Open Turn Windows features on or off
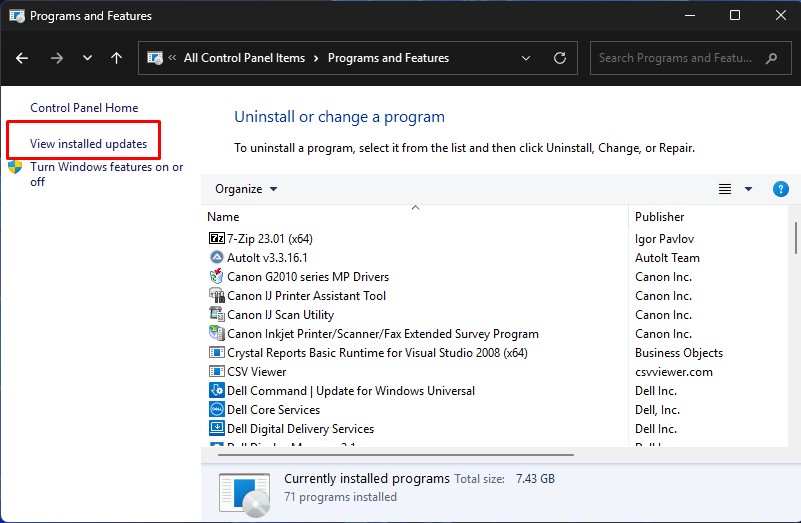801x523 pixels. point(106,174)
